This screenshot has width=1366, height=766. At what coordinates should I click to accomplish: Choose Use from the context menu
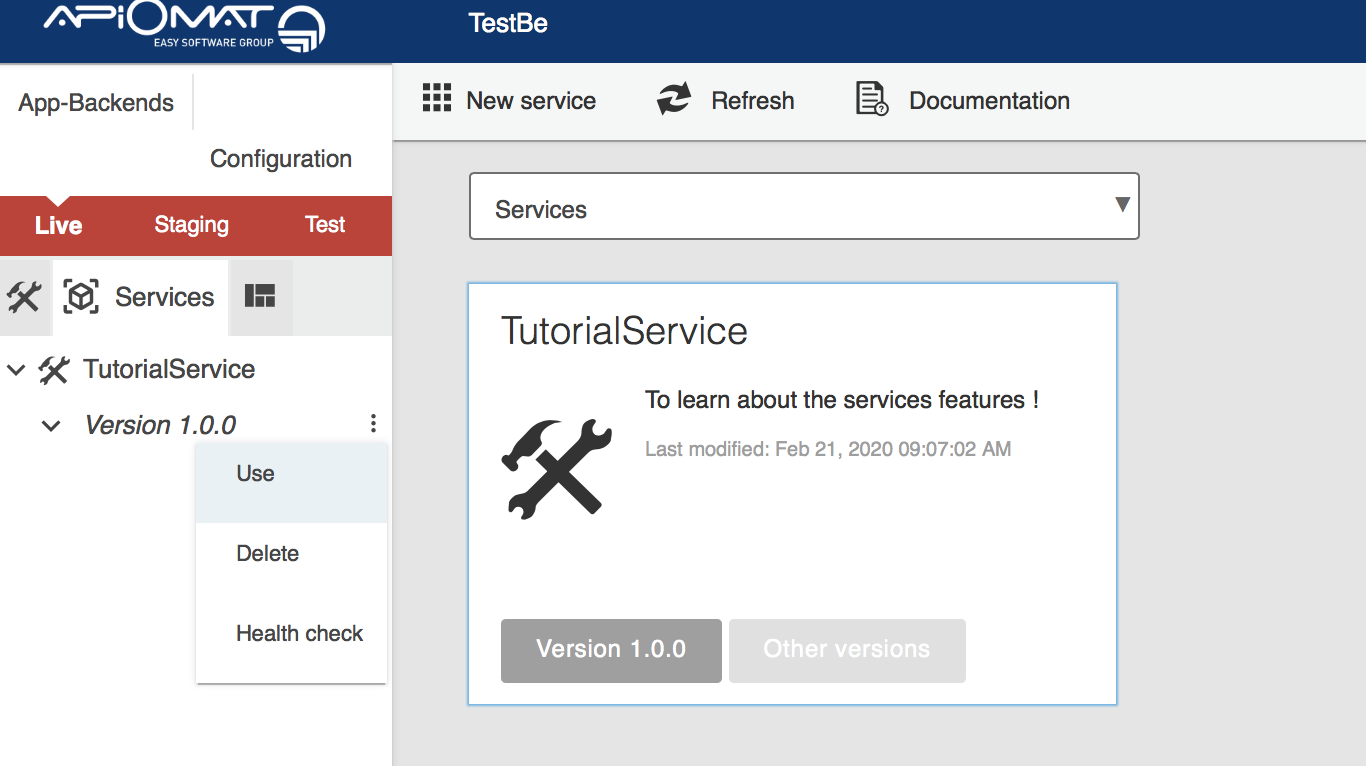pos(256,474)
